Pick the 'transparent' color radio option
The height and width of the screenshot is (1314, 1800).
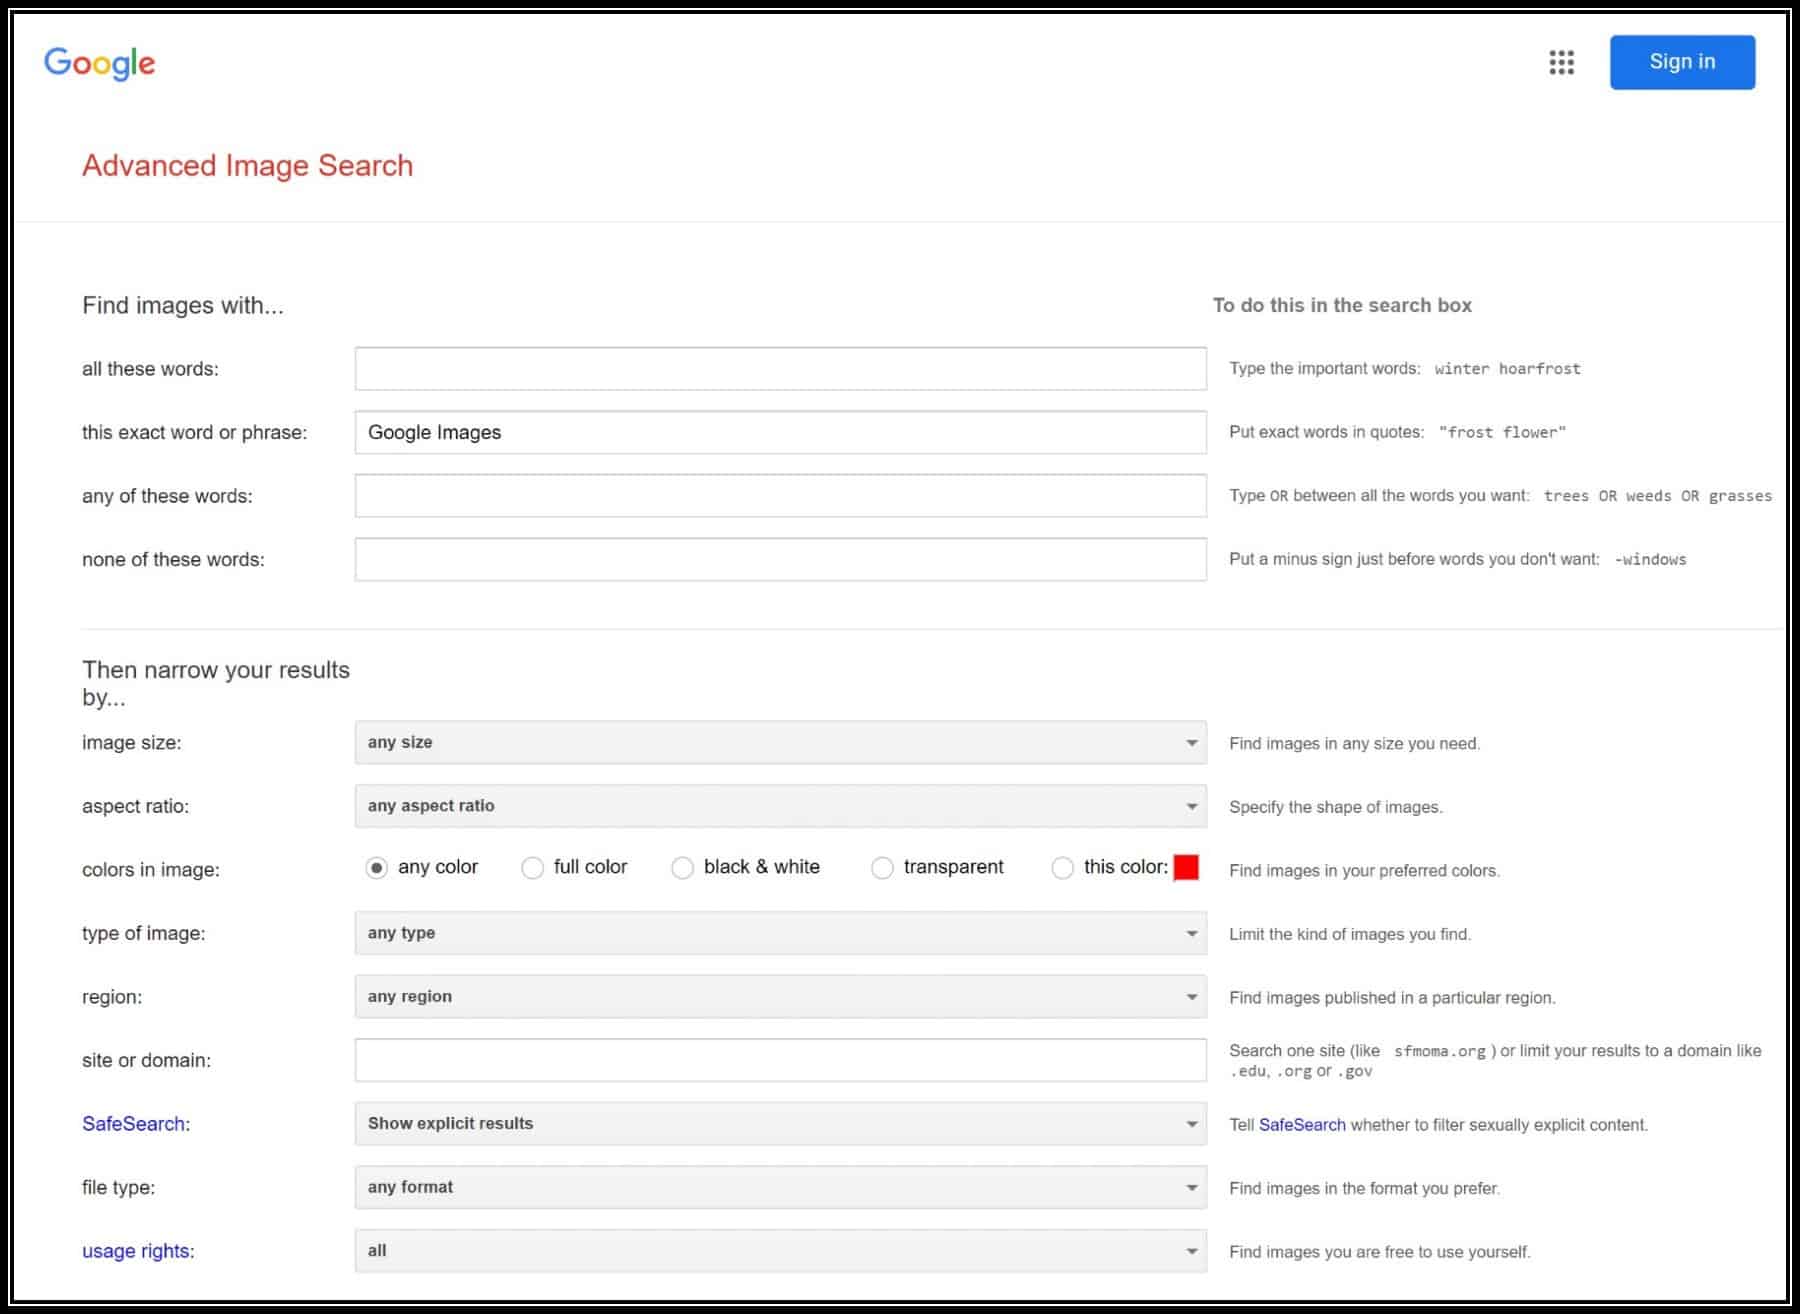882,868
